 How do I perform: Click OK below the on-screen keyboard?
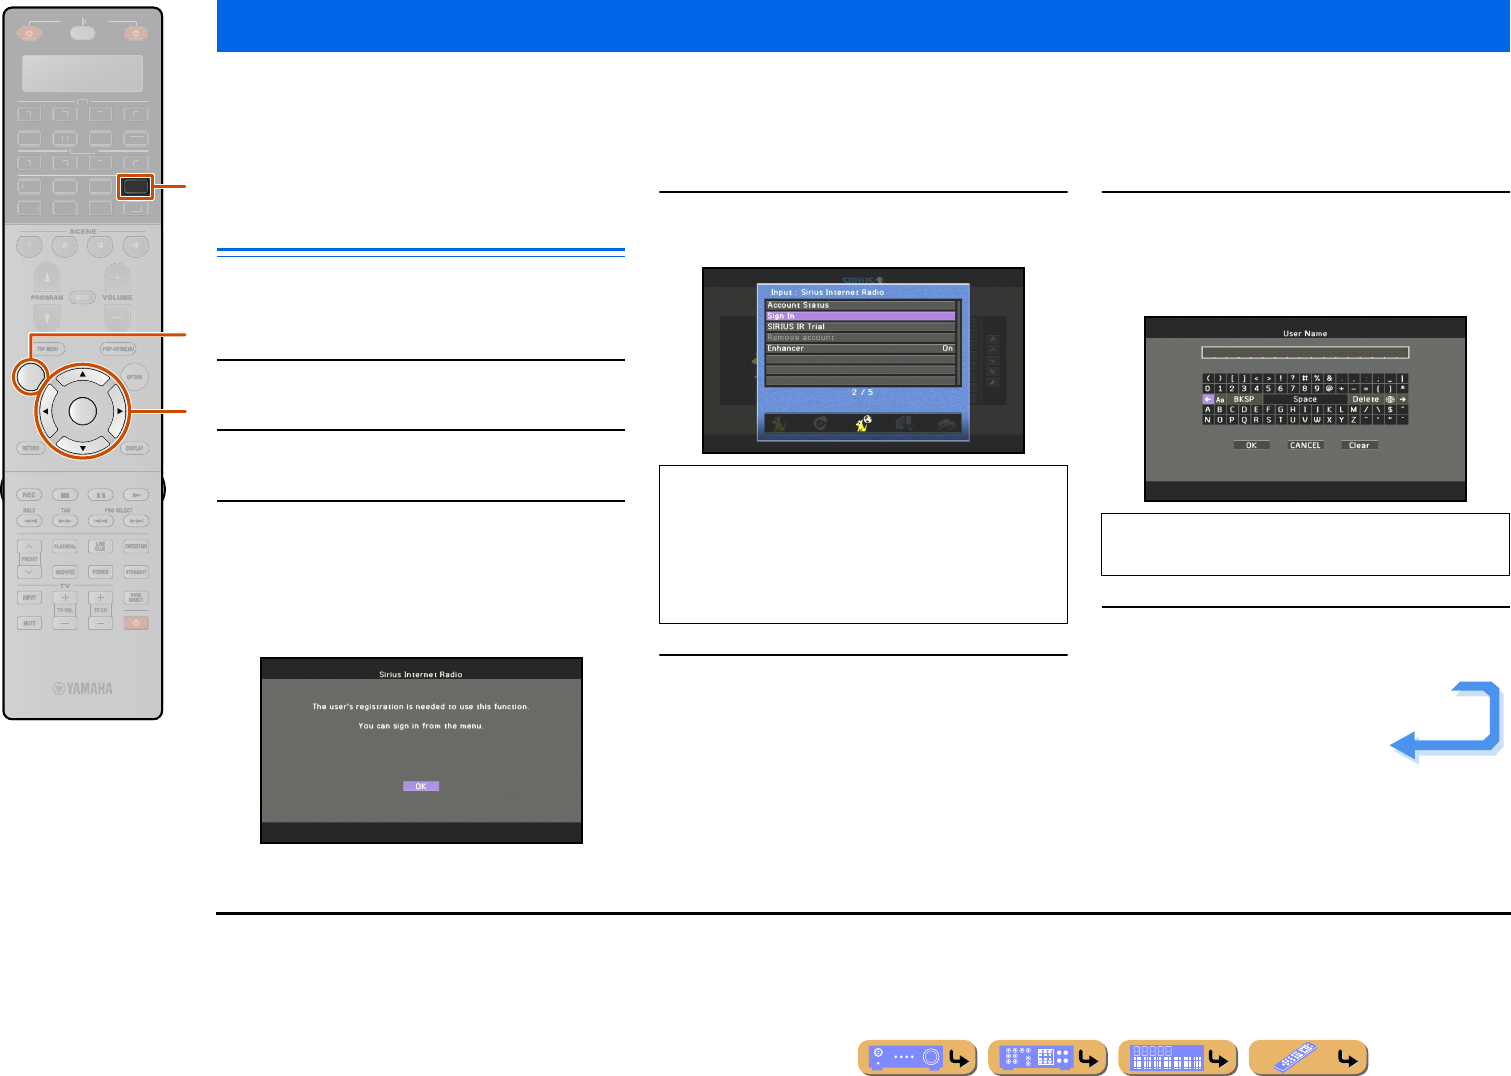(1251, 445)
